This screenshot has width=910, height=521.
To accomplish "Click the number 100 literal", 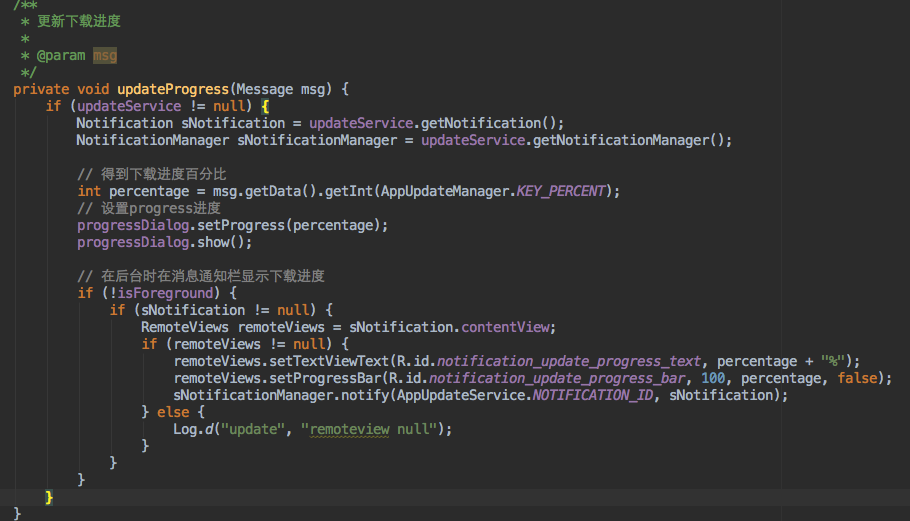I will click(713, 378).
